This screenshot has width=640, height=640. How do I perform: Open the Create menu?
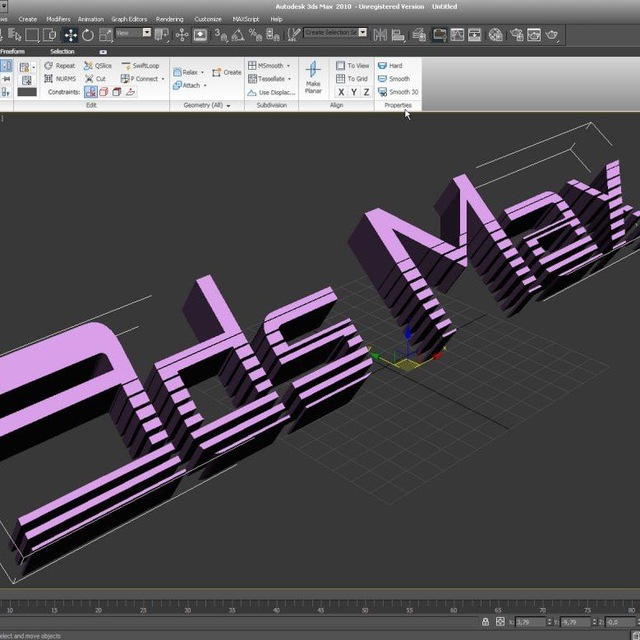(28, 19)
